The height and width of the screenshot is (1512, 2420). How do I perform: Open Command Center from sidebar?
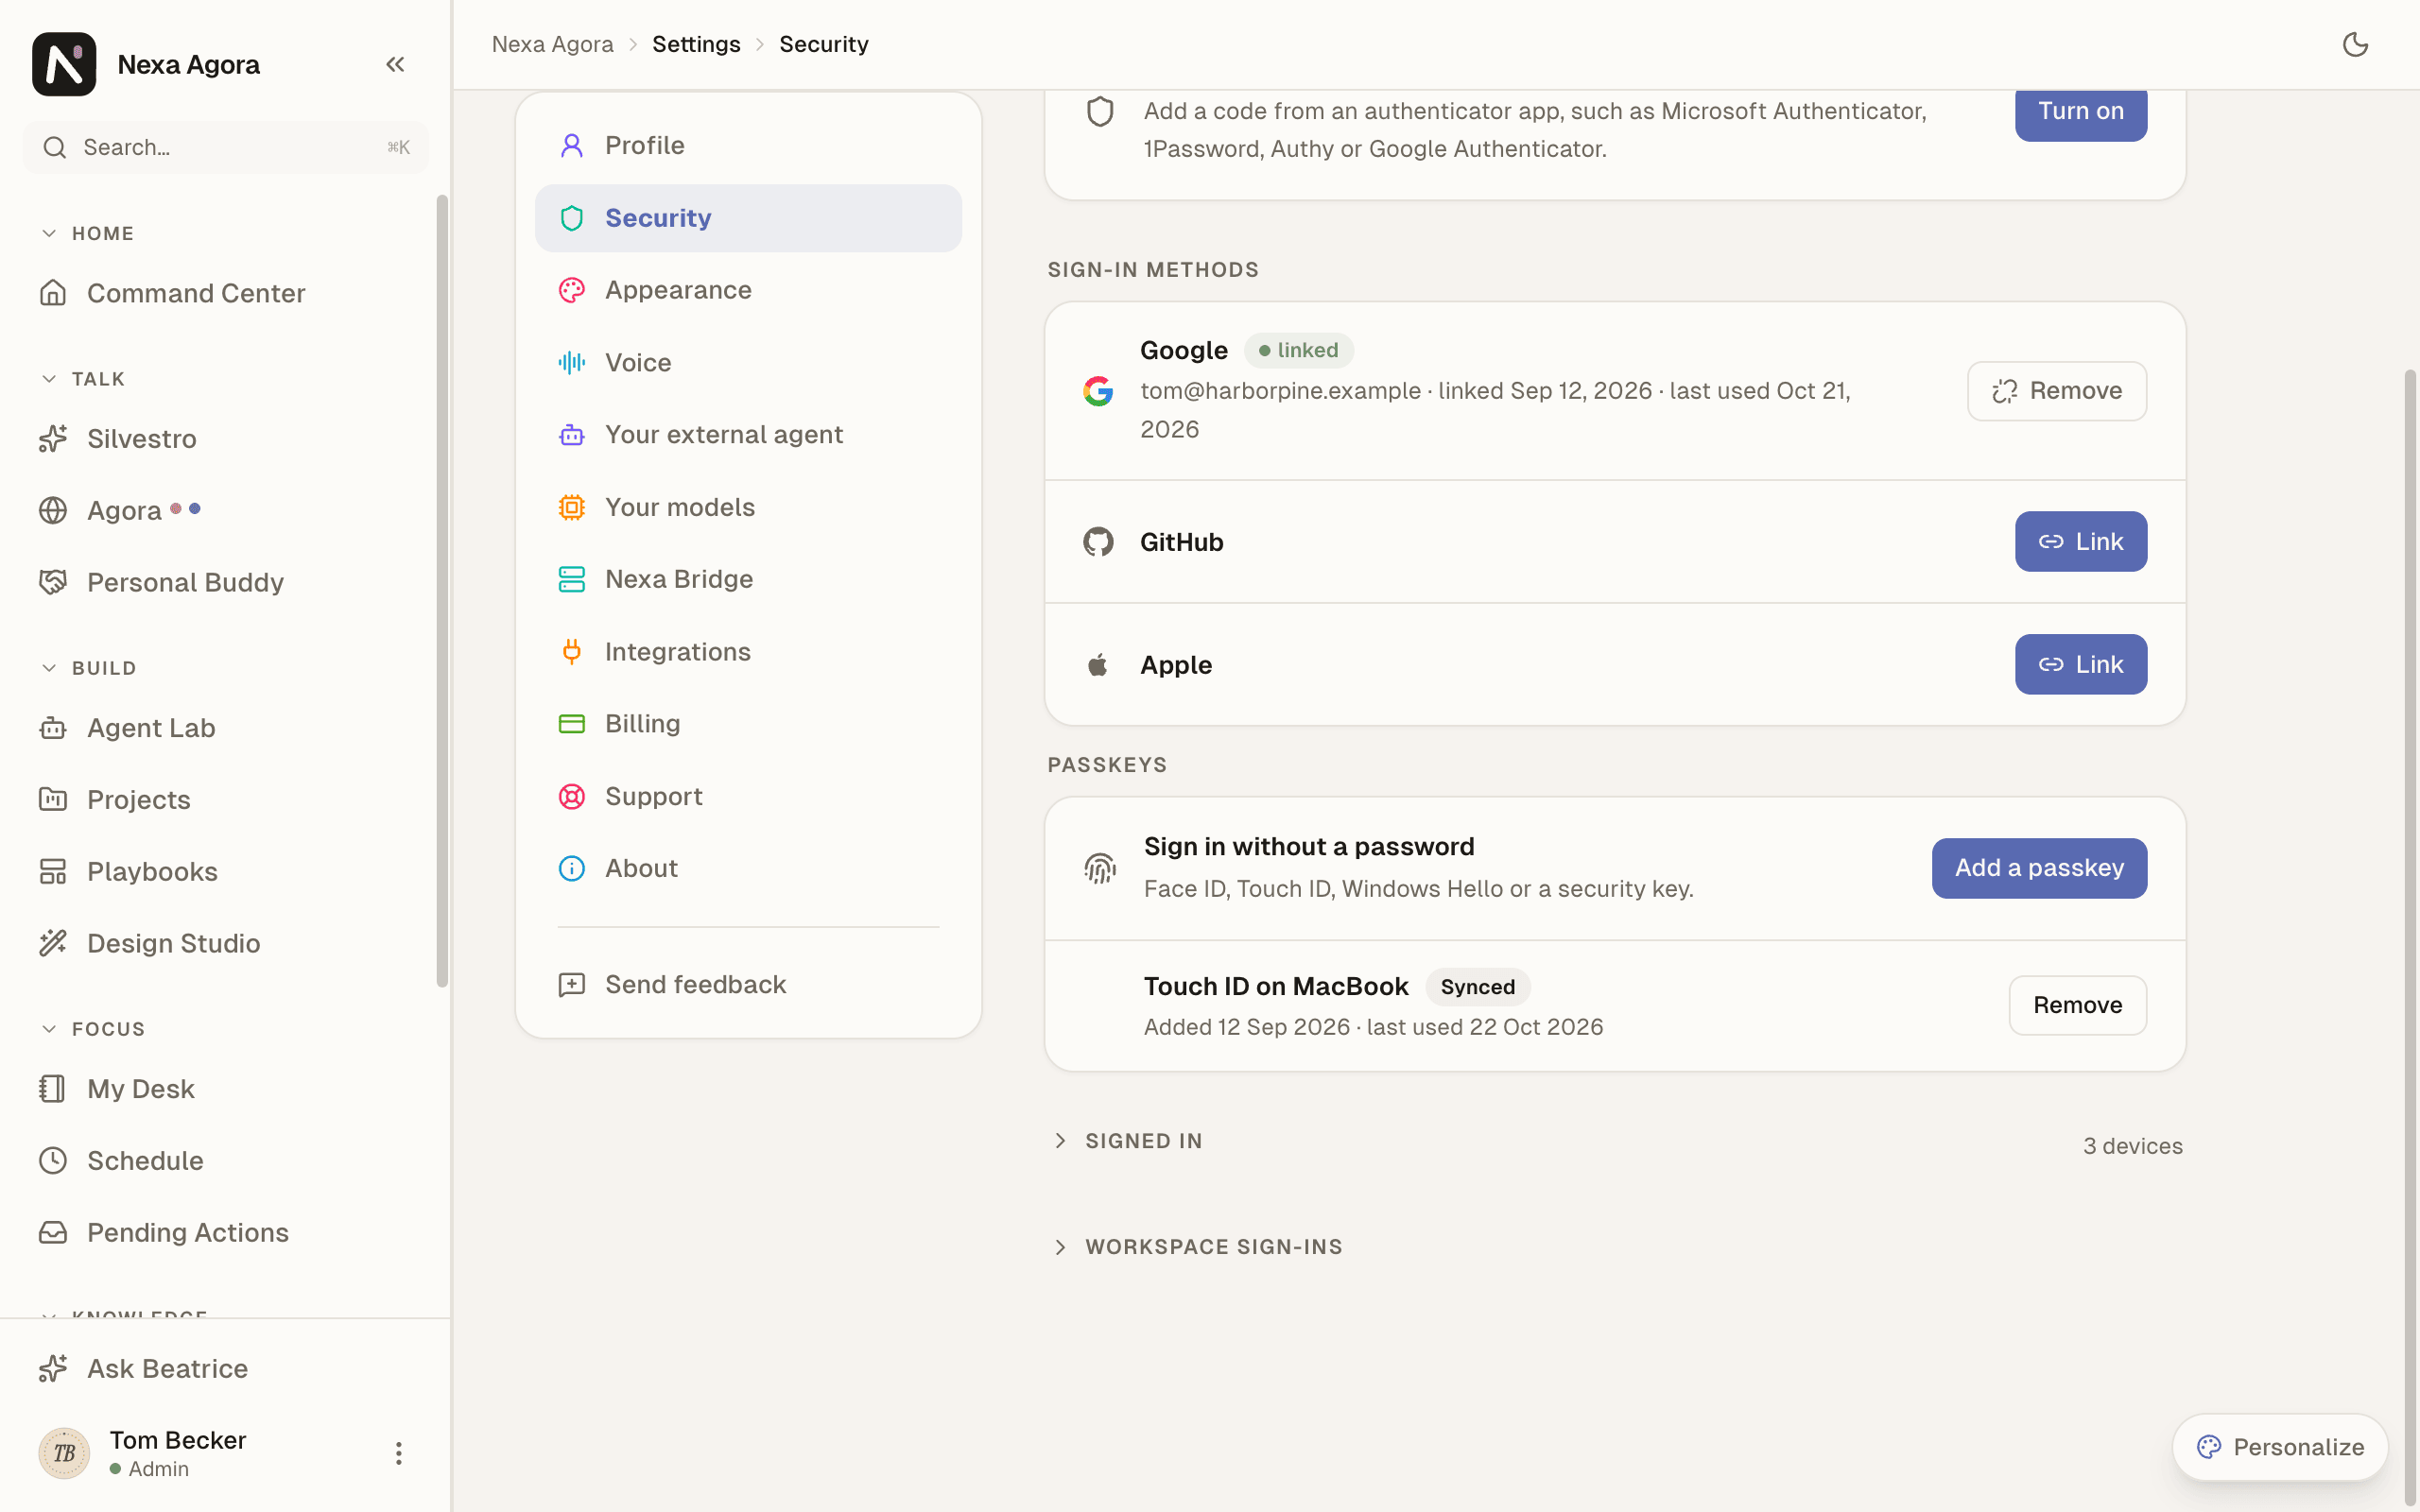point(226,293)
